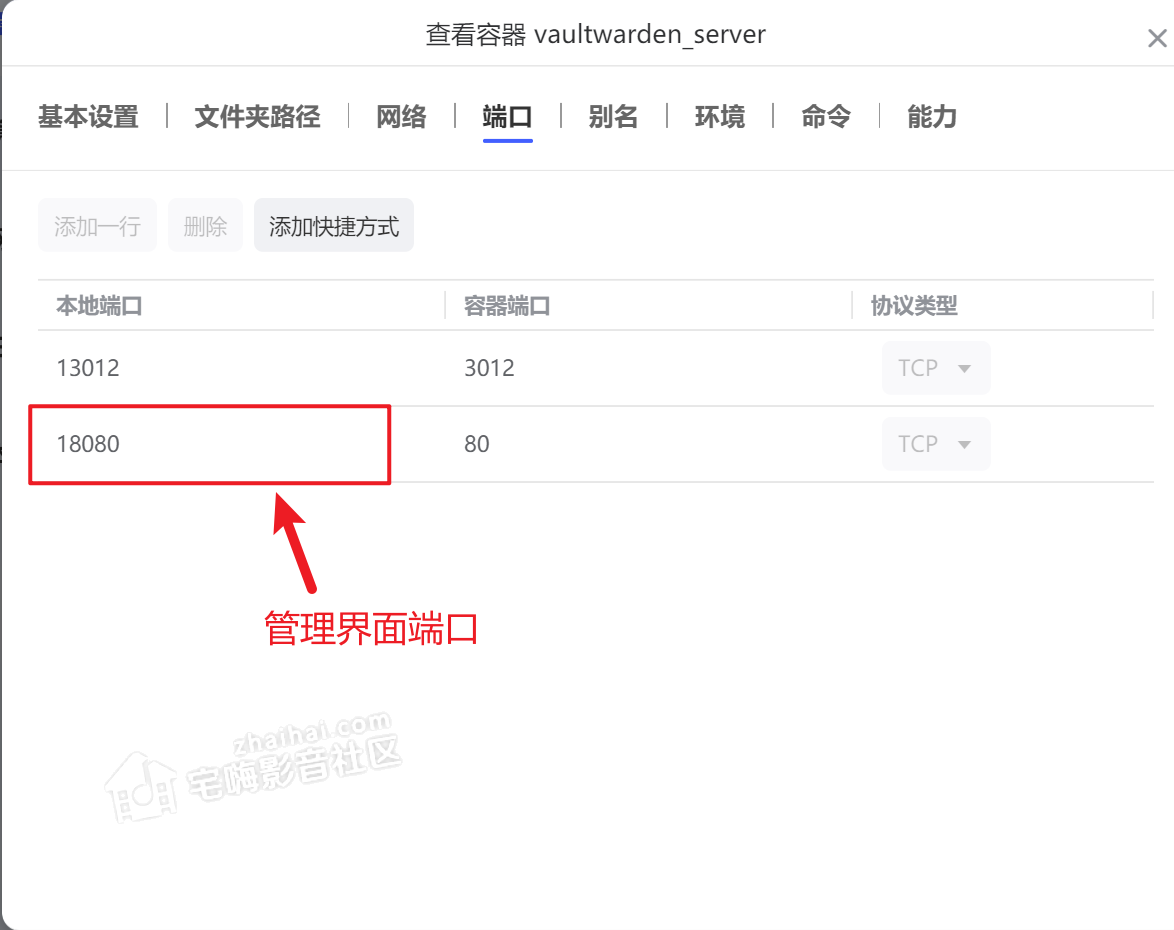Image resolution: width=1174 pixels, height=930 pixels.
Task: Open TCP protocol dropdown for port 18080
Action: (936, 444)
